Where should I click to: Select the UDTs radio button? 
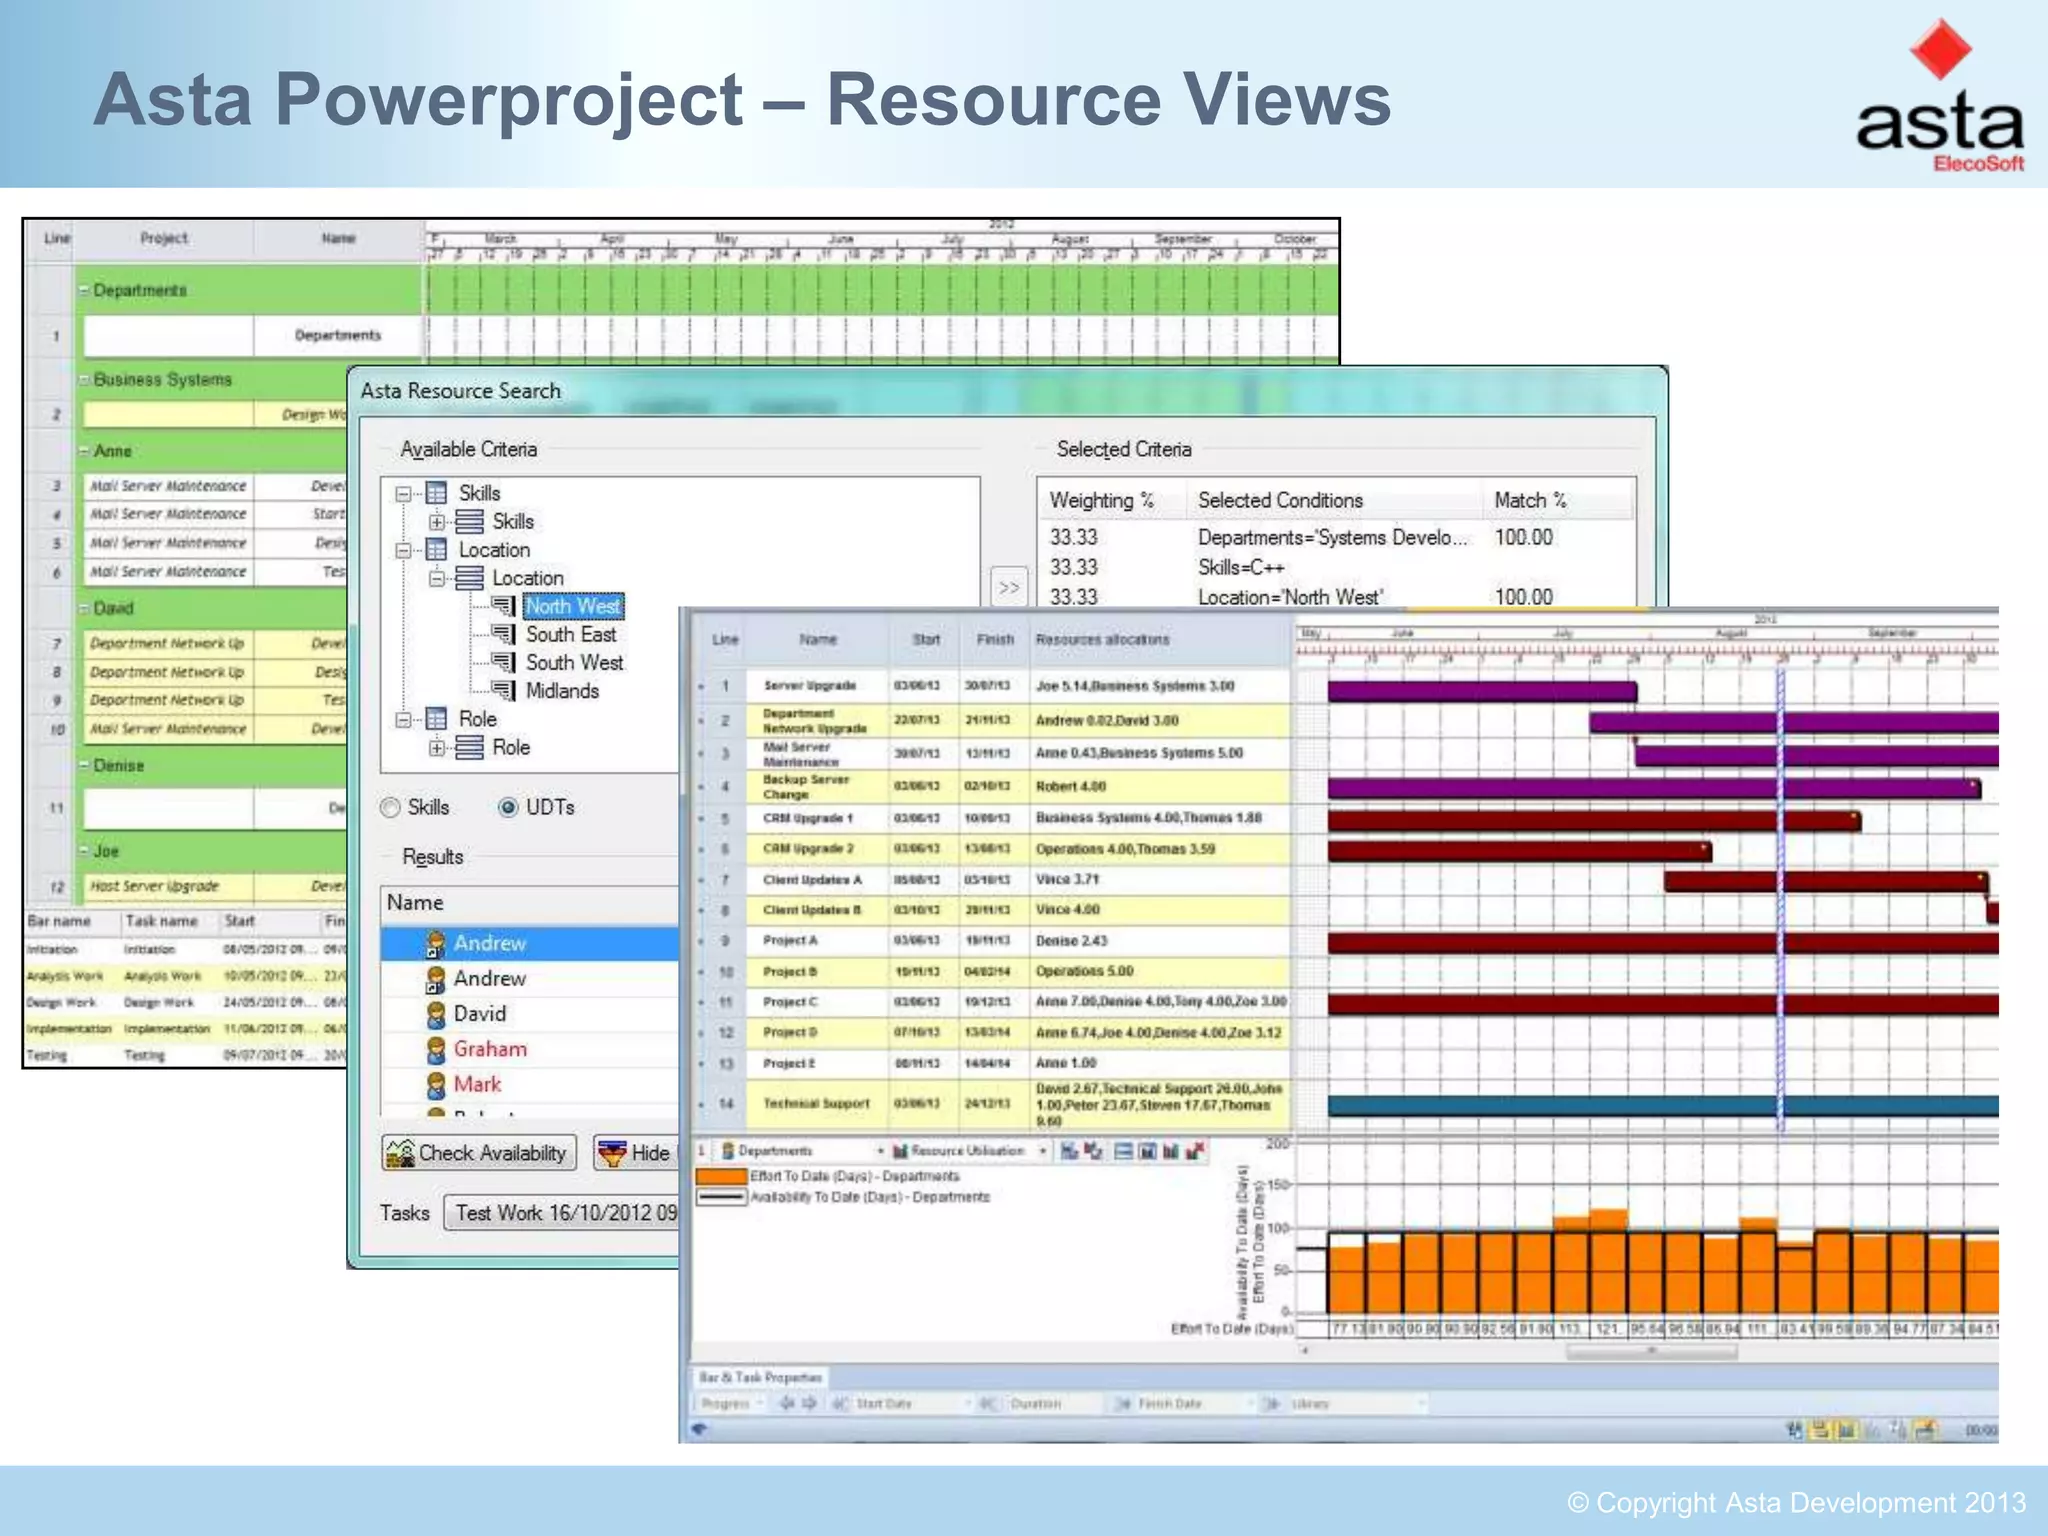pos(508,808)
